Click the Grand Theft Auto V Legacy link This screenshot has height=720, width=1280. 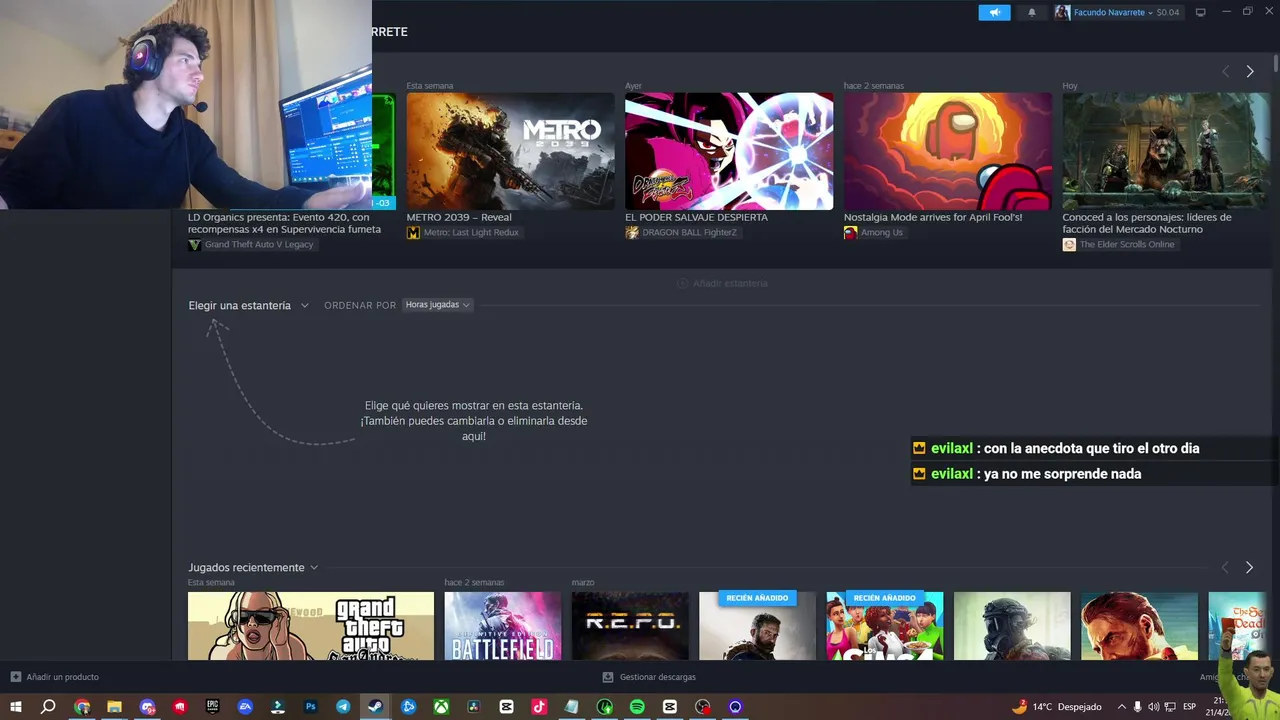pyautogui.click(x=259, y=244)
